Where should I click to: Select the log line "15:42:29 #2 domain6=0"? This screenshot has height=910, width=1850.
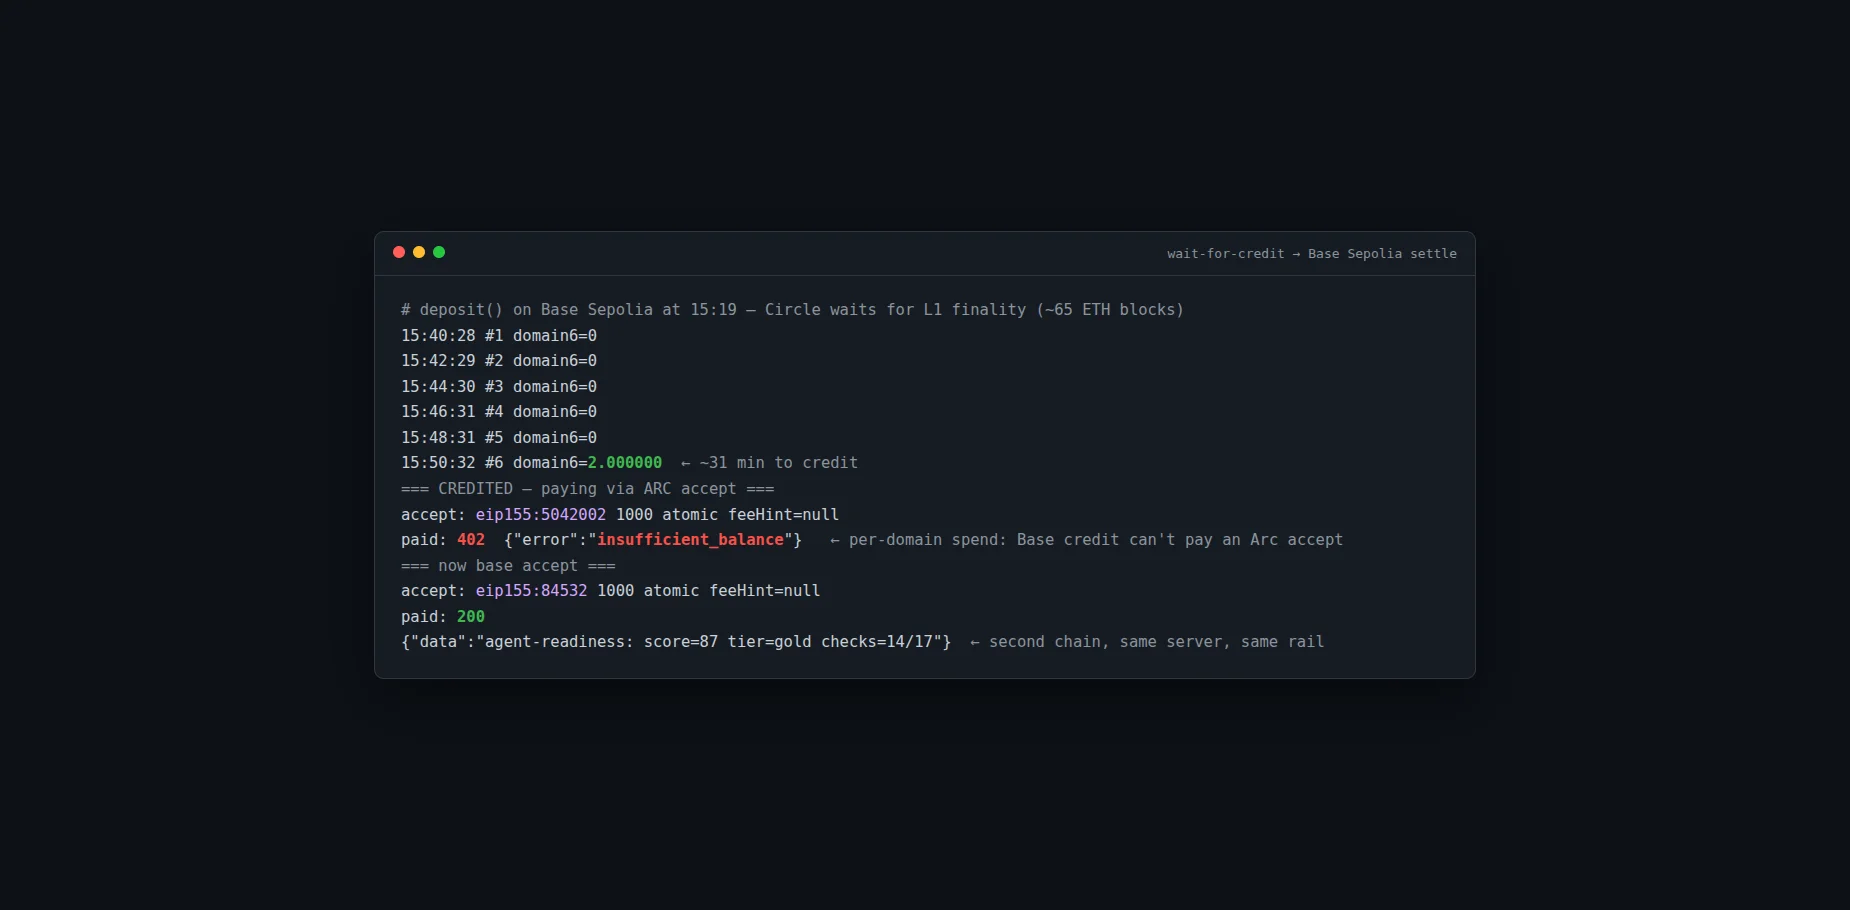(x=499, y=361)
